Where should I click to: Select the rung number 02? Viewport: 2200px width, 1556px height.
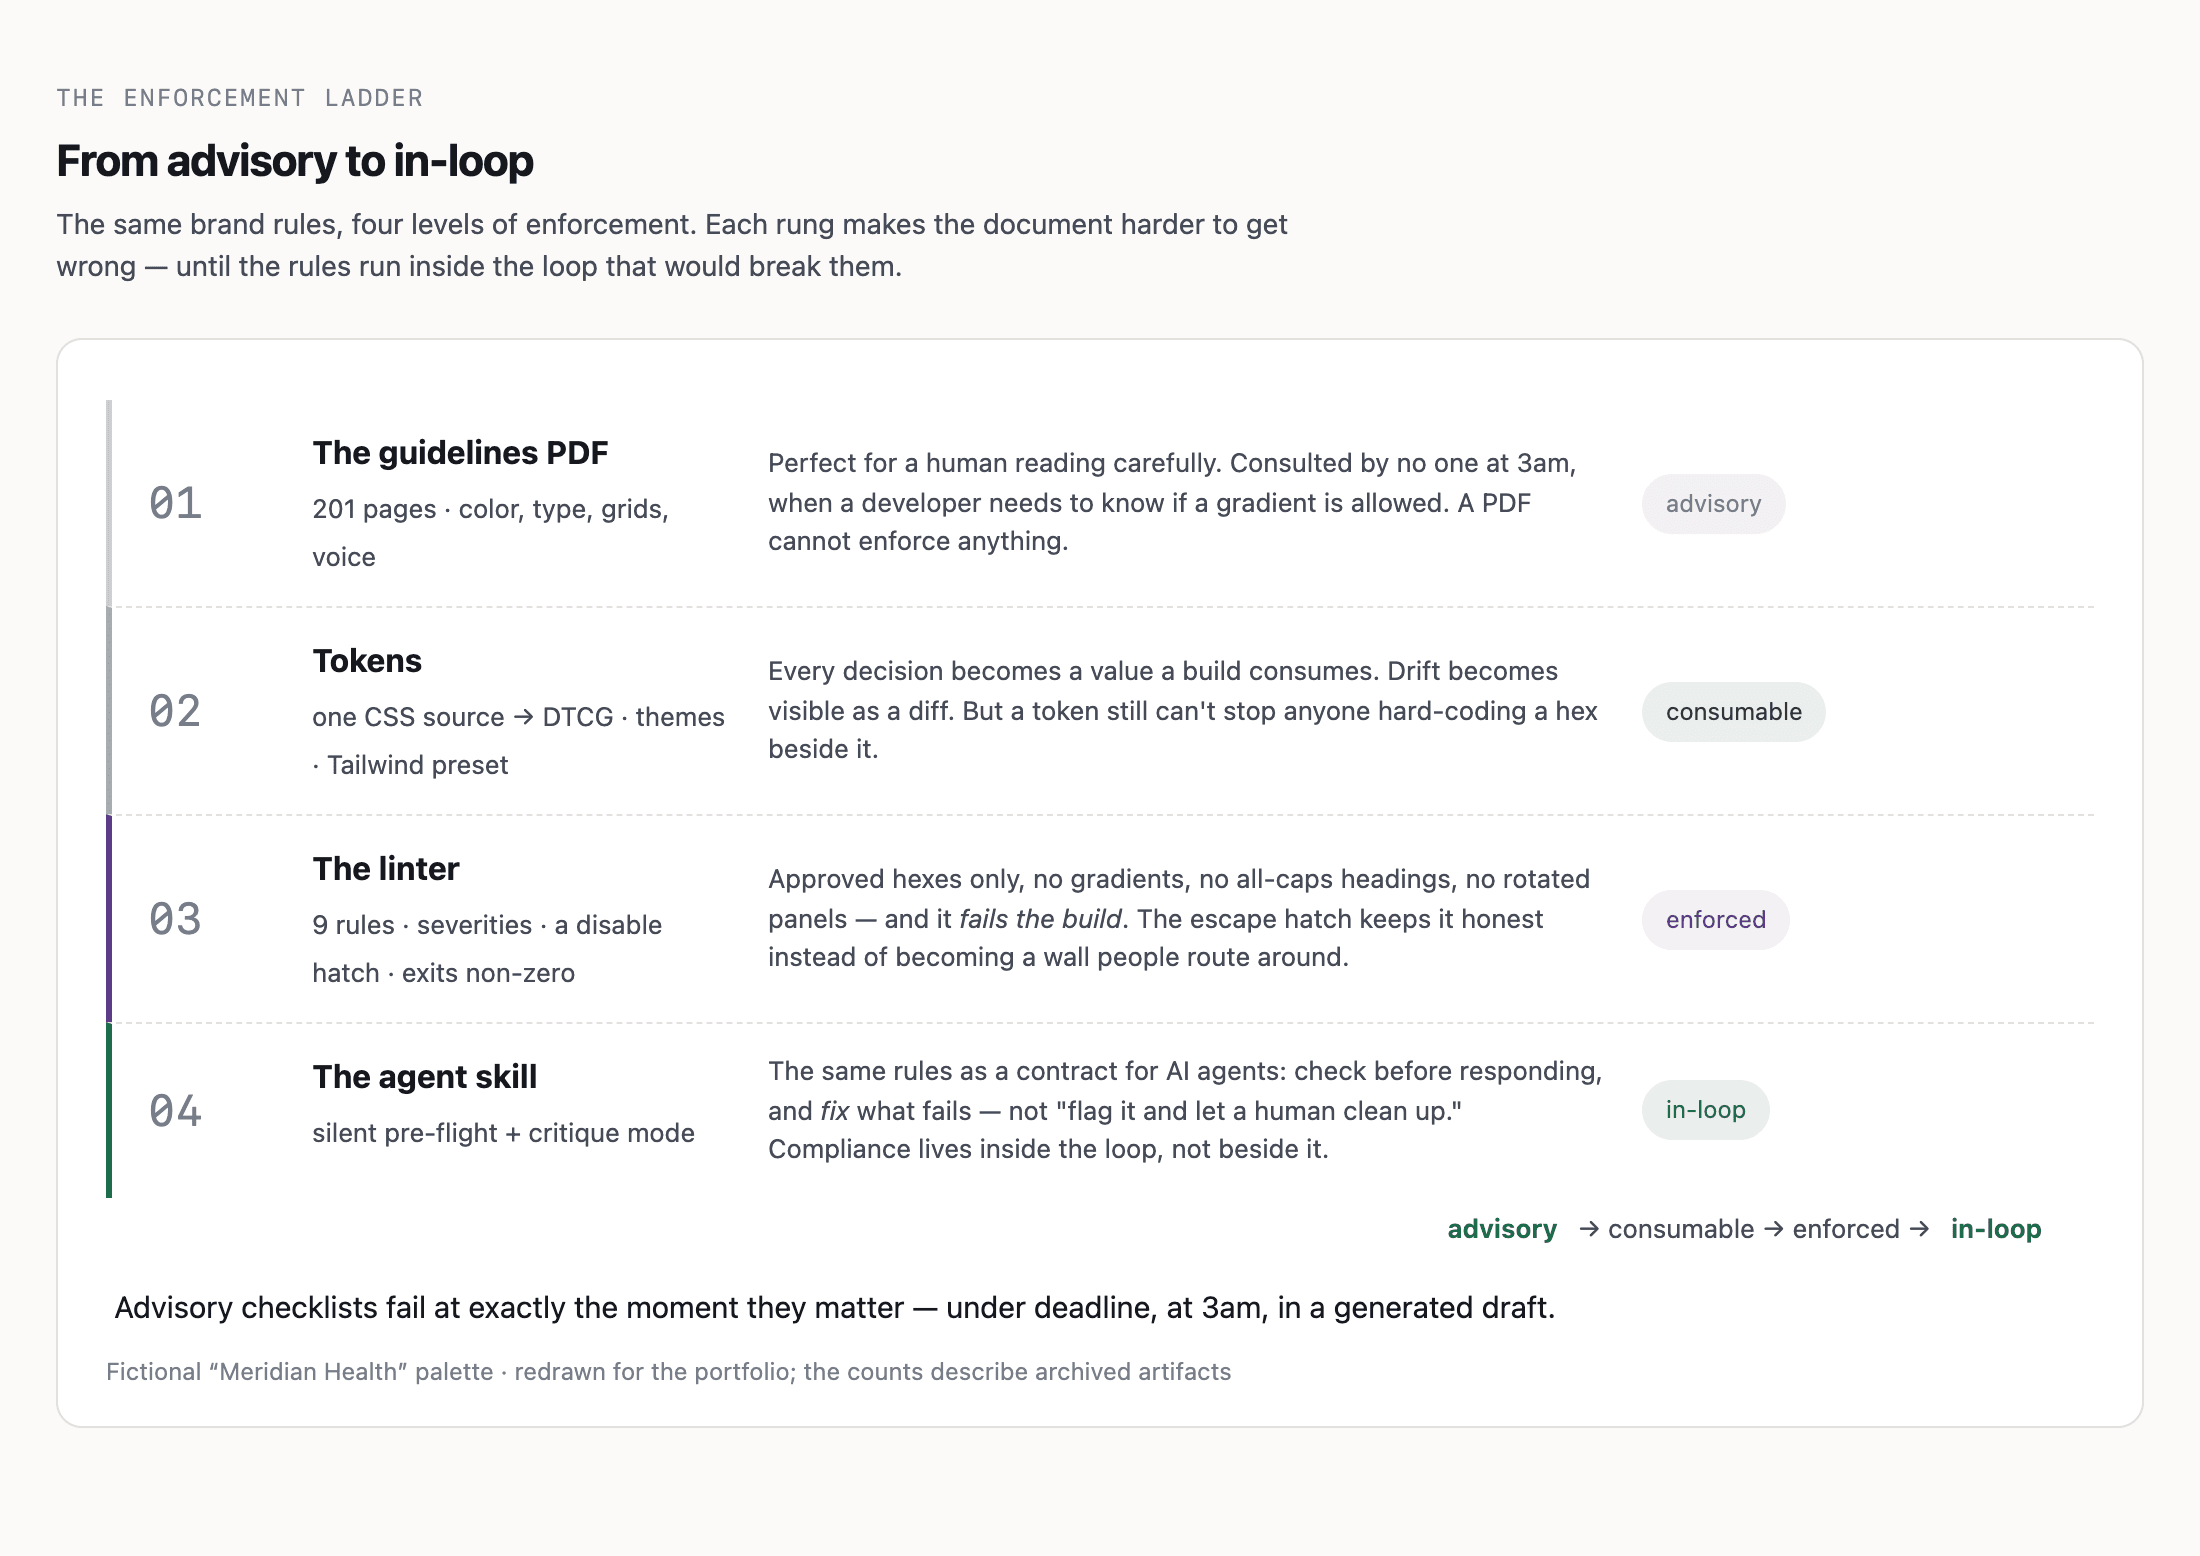pos(175,711)
